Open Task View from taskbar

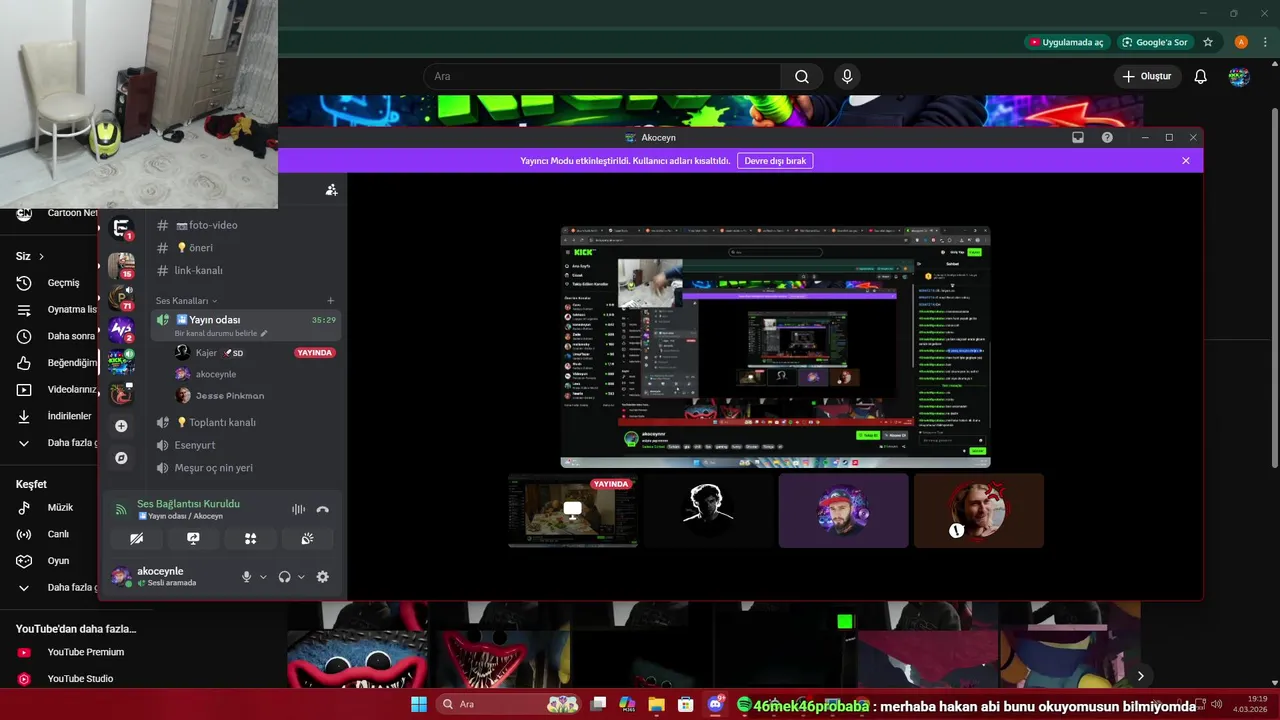coord(598,704)
